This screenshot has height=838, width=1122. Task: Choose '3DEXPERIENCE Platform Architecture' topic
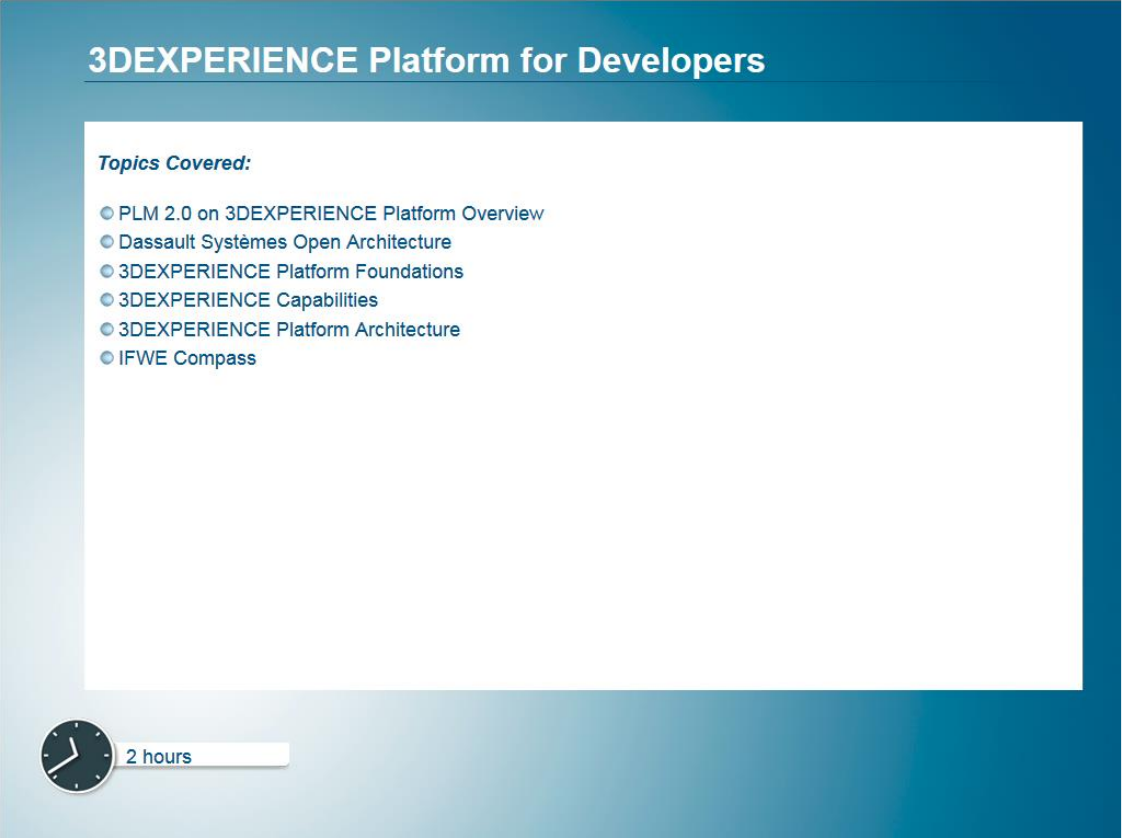point(289,329)
